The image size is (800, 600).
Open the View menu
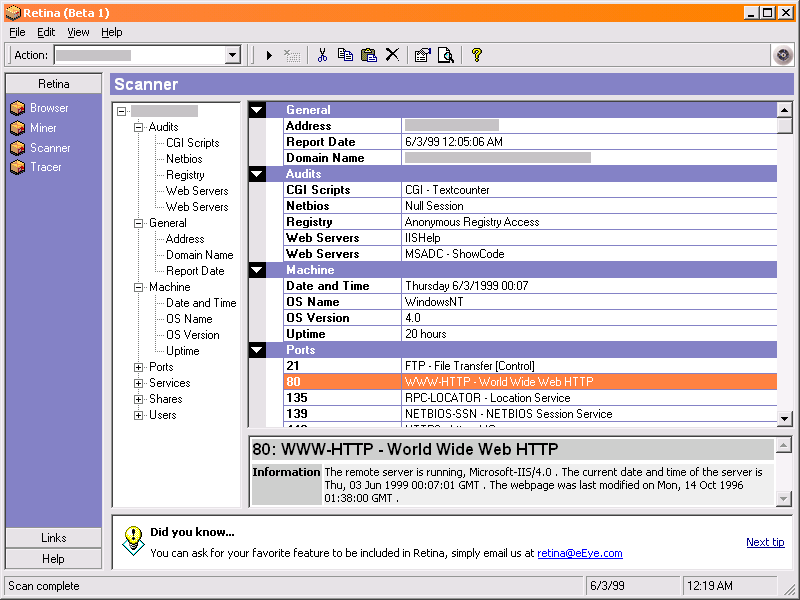(78, 32)
